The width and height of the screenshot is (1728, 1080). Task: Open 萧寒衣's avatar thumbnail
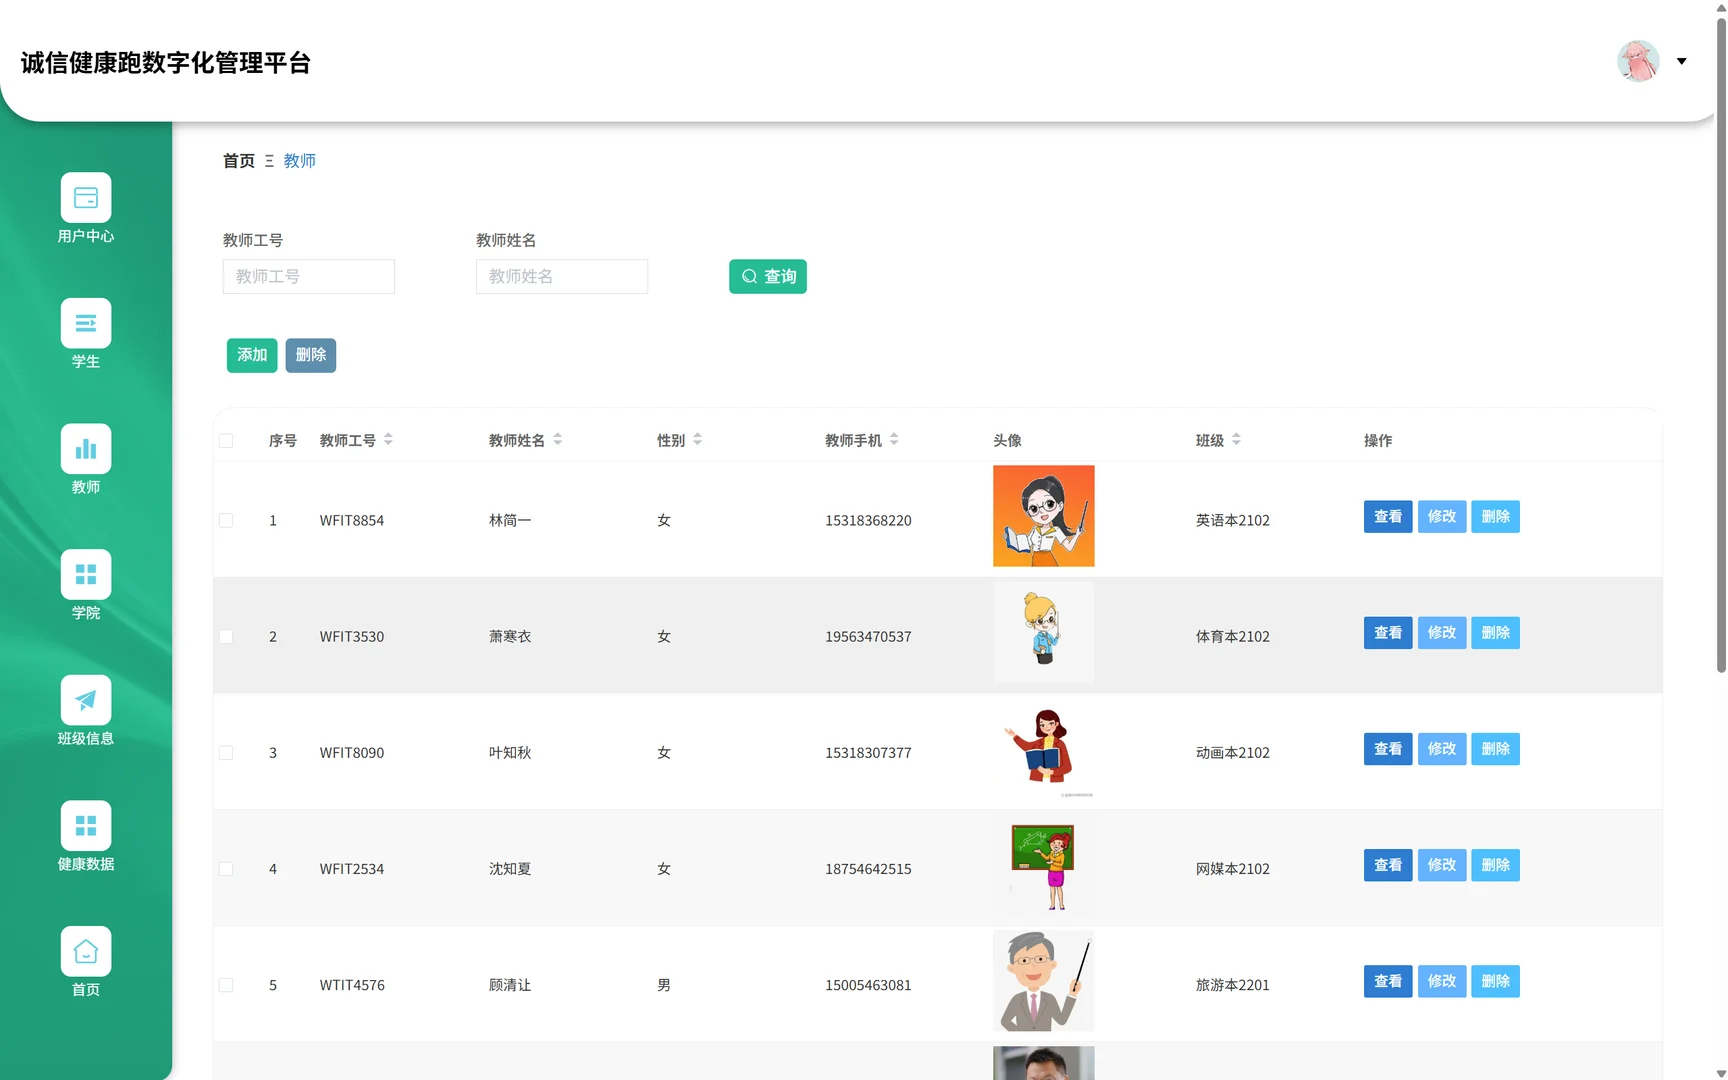click(1044, 632)
